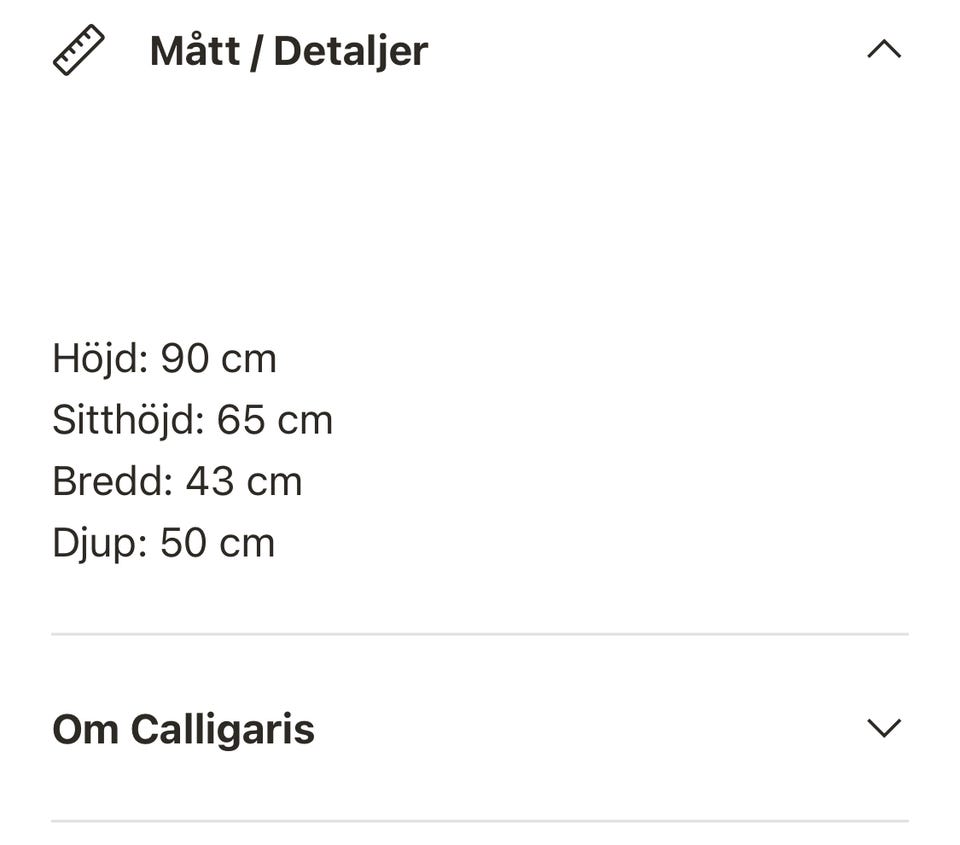The image size is (960, 845).
Task: Tap the word Calligaris in the heading
Action: [x=222, y=729]
